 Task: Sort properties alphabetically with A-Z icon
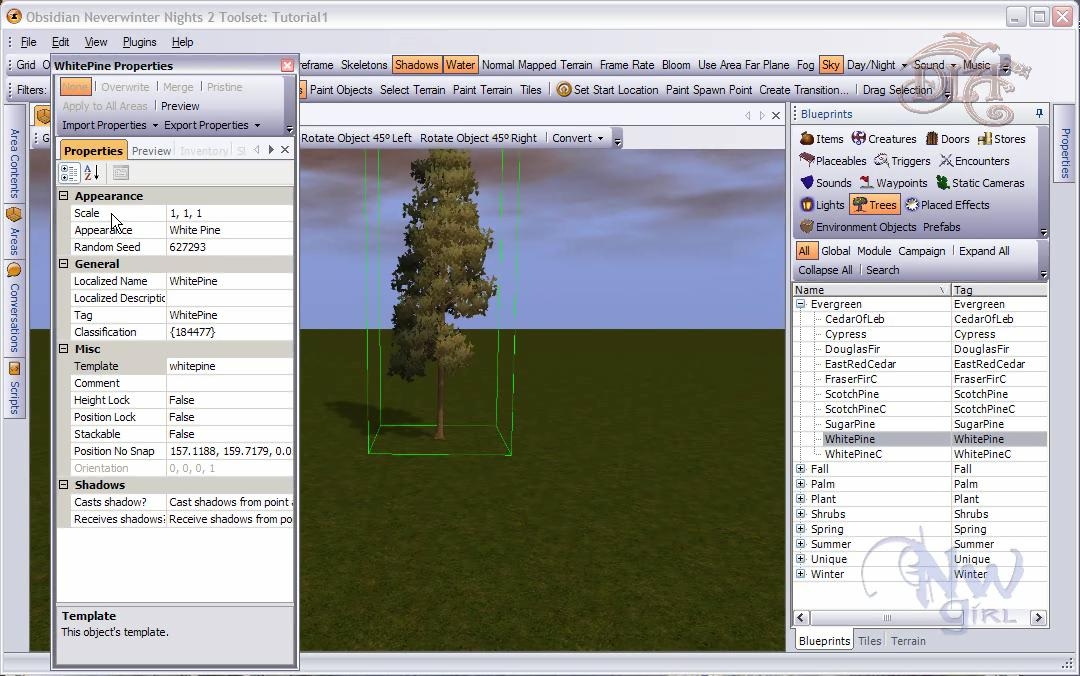tap(91, 173)
